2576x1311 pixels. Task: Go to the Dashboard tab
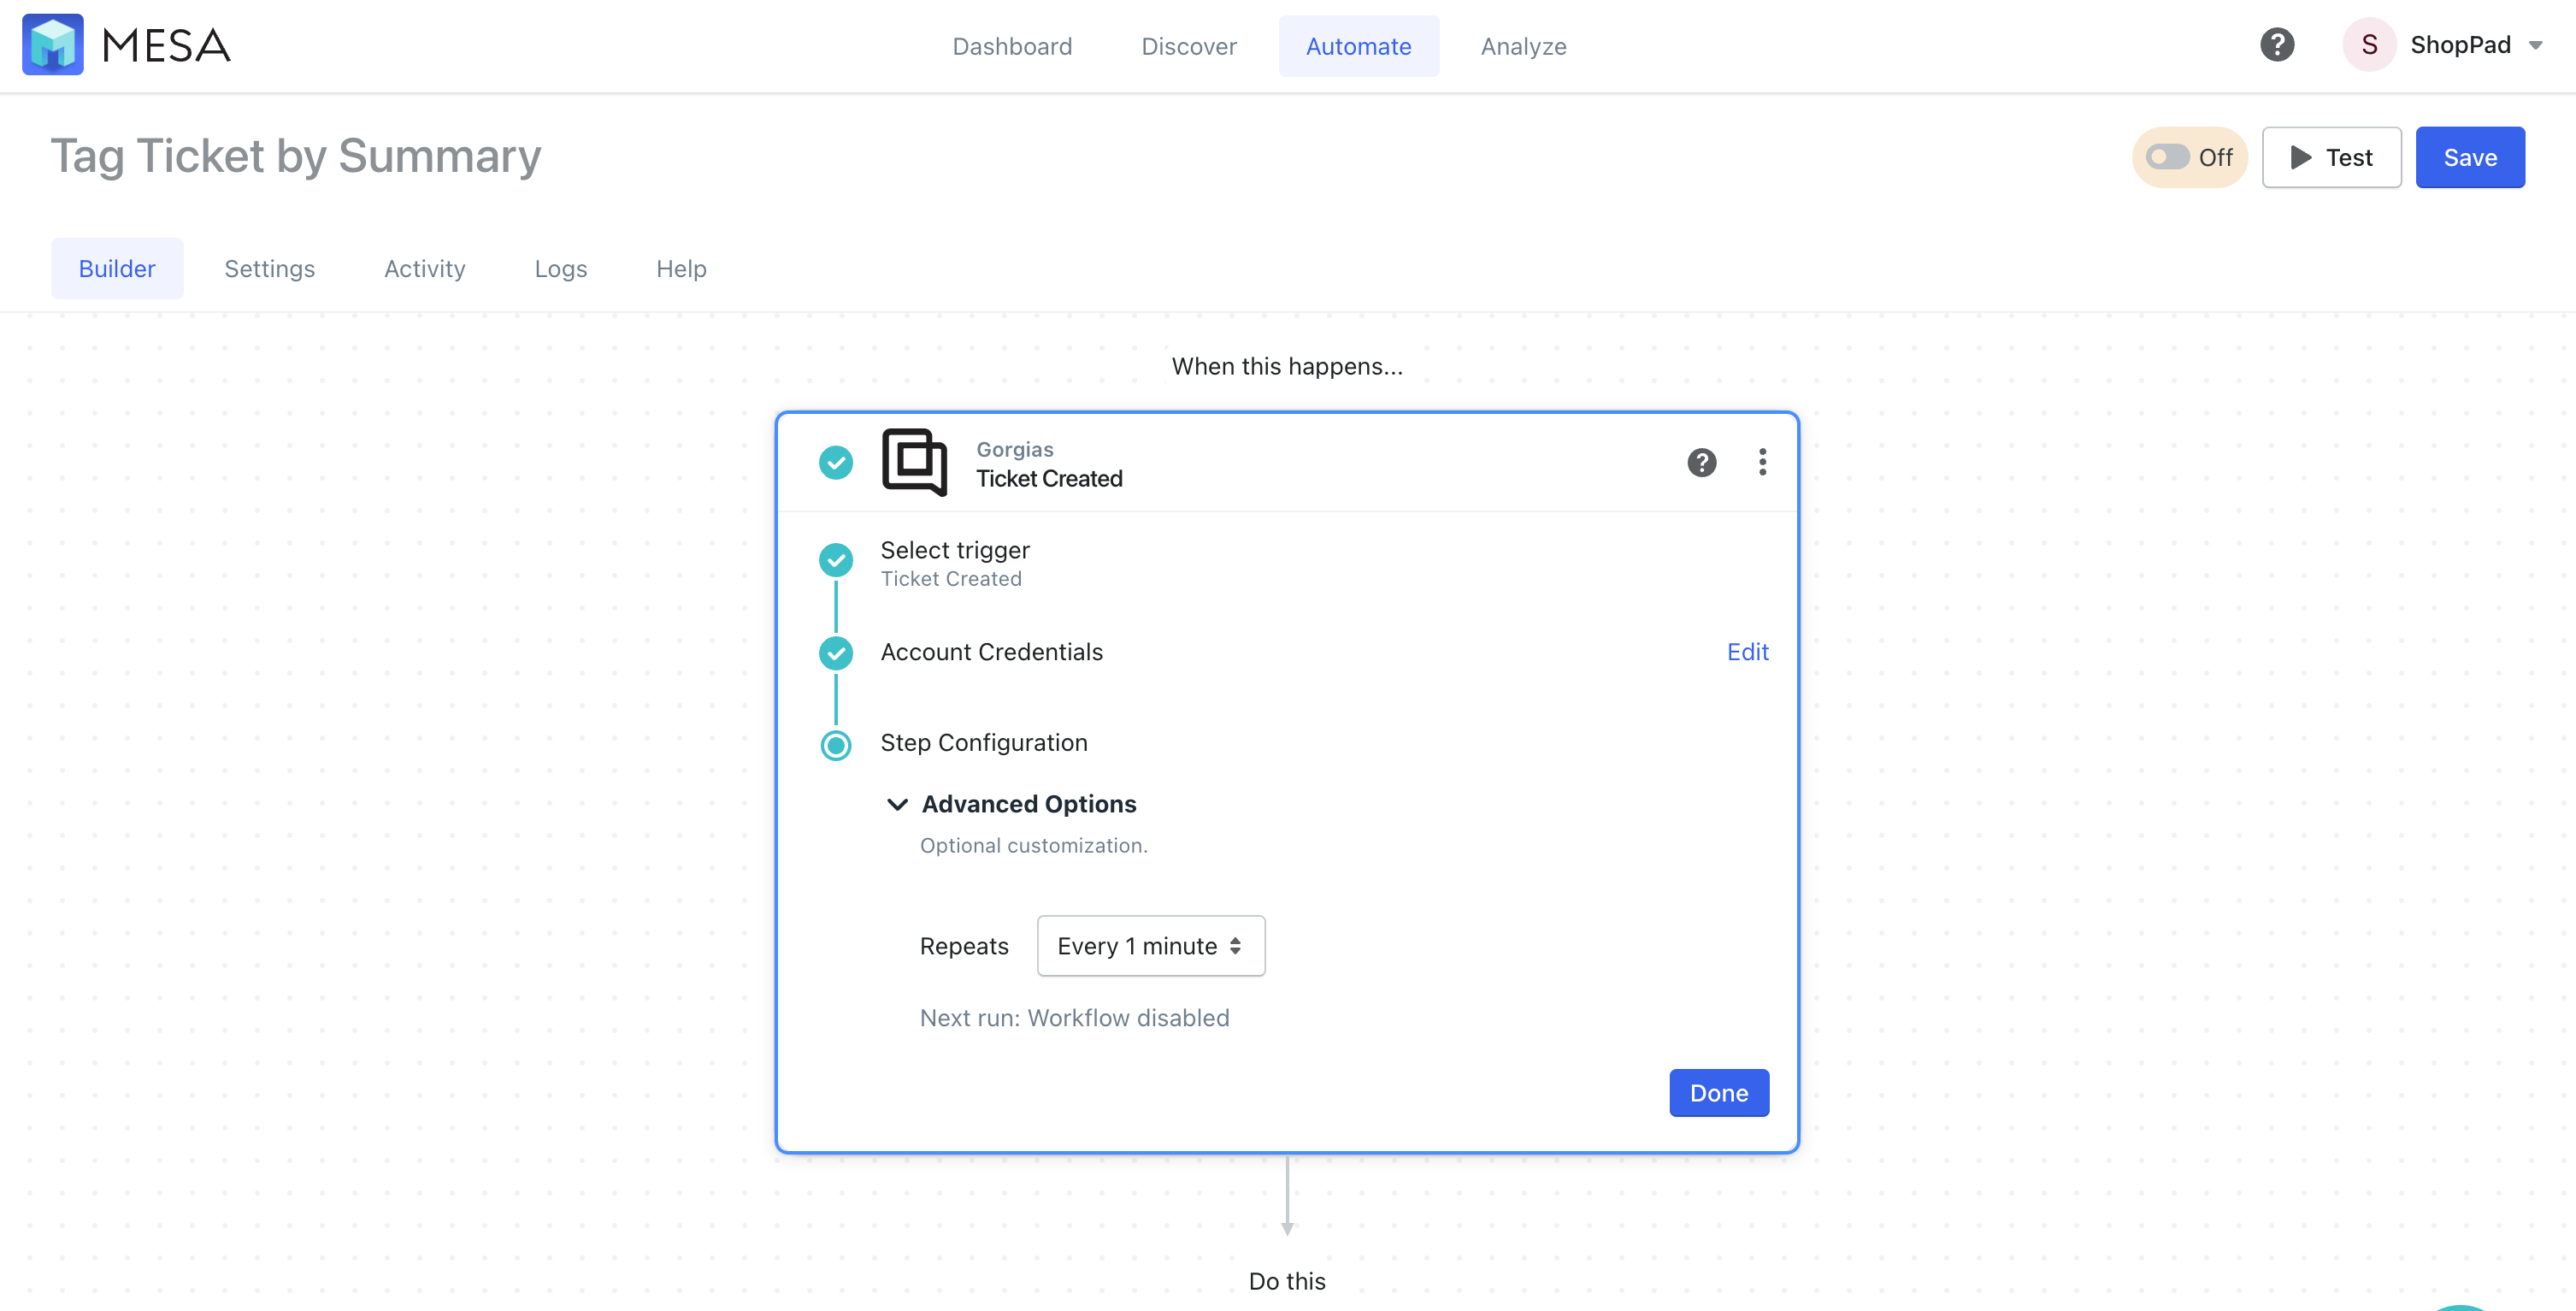1012,46
